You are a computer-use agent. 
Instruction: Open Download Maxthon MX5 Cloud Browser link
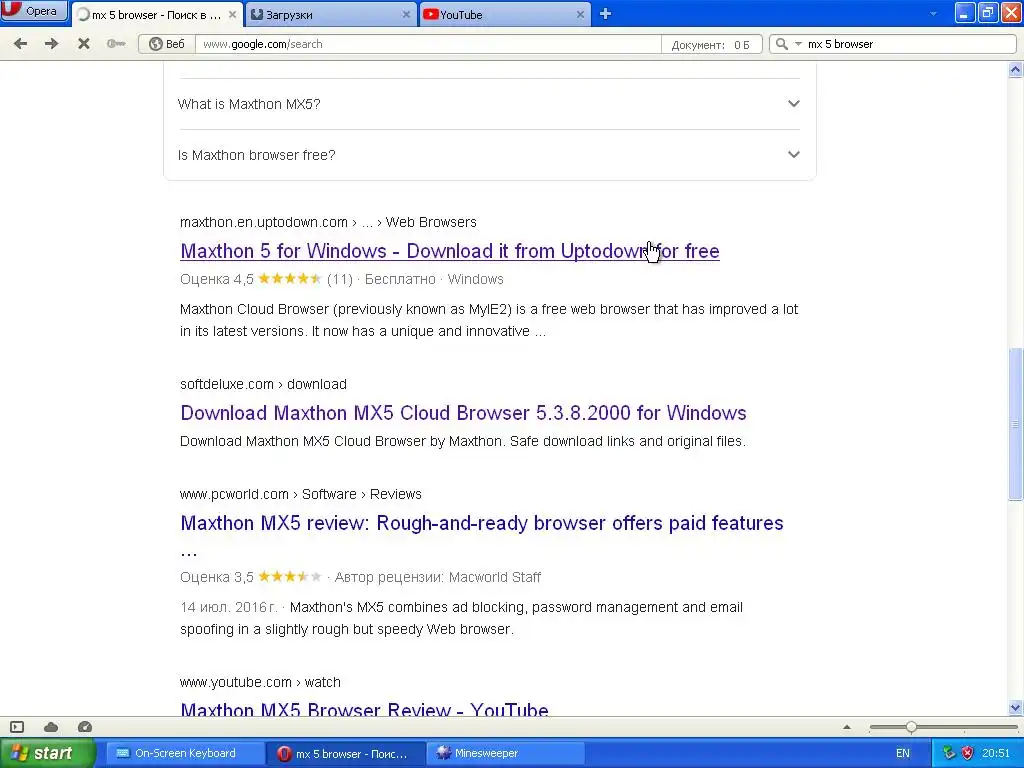[463, 413]
